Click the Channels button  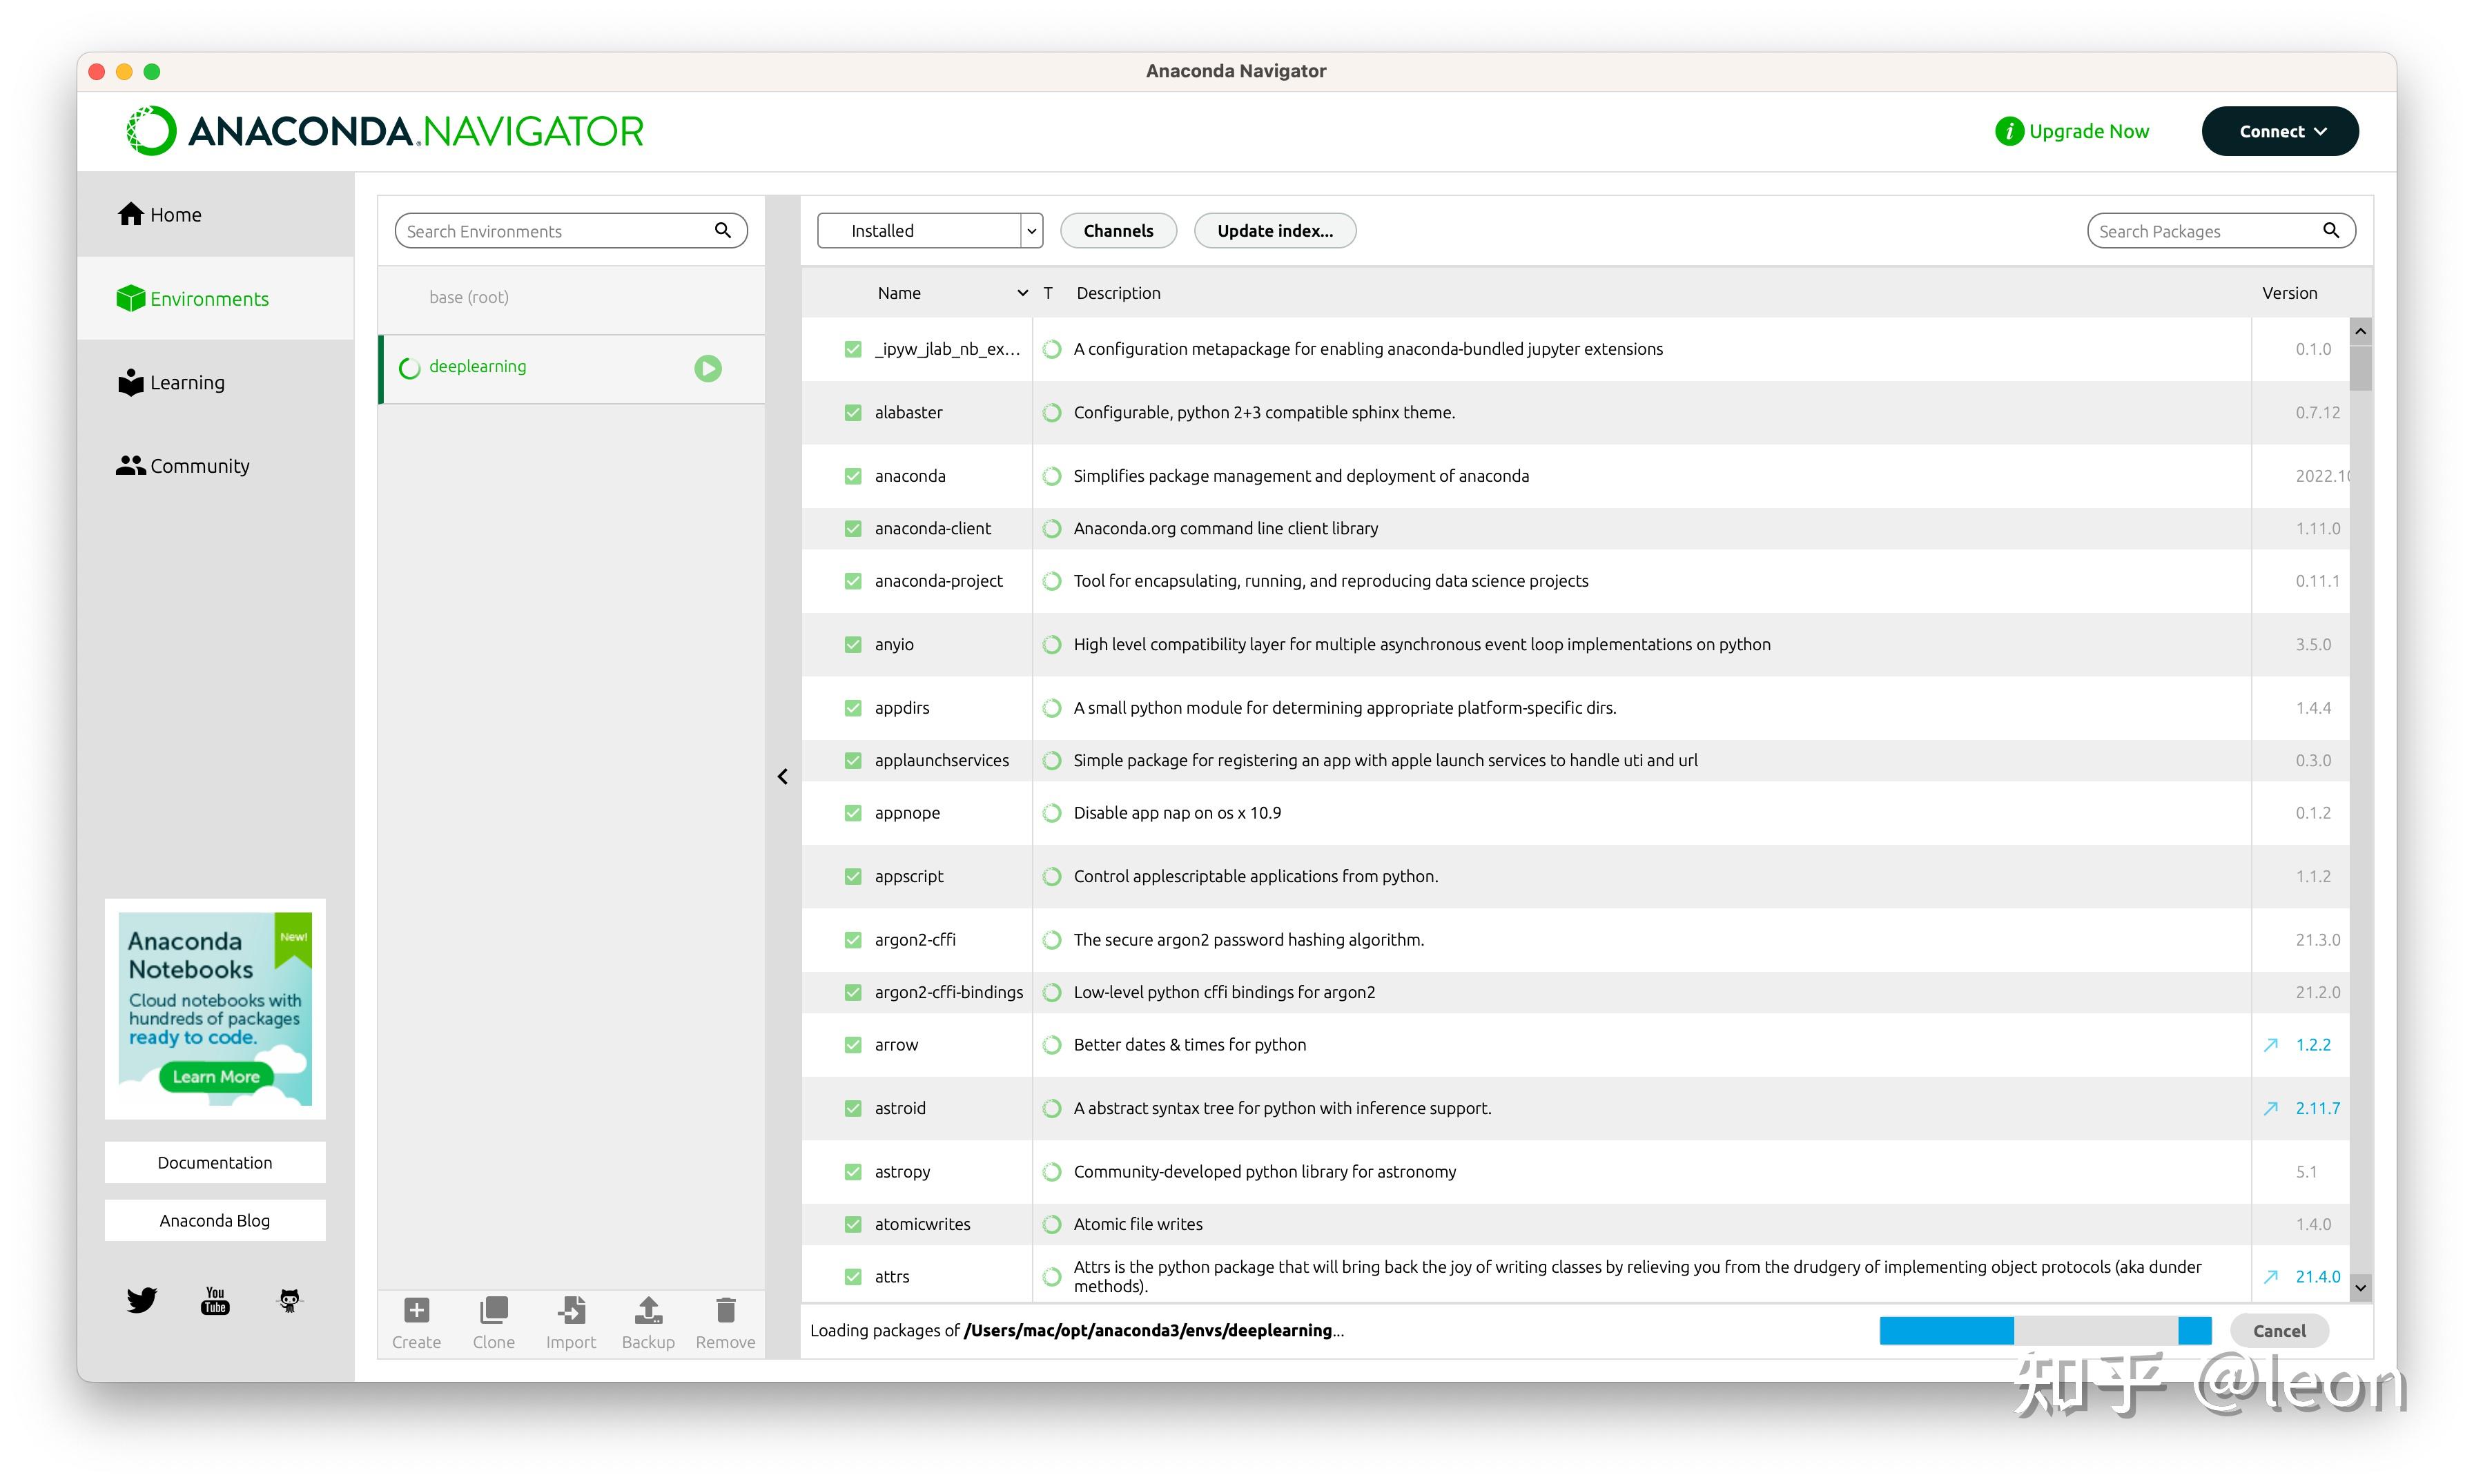(x=1118, y=231)
